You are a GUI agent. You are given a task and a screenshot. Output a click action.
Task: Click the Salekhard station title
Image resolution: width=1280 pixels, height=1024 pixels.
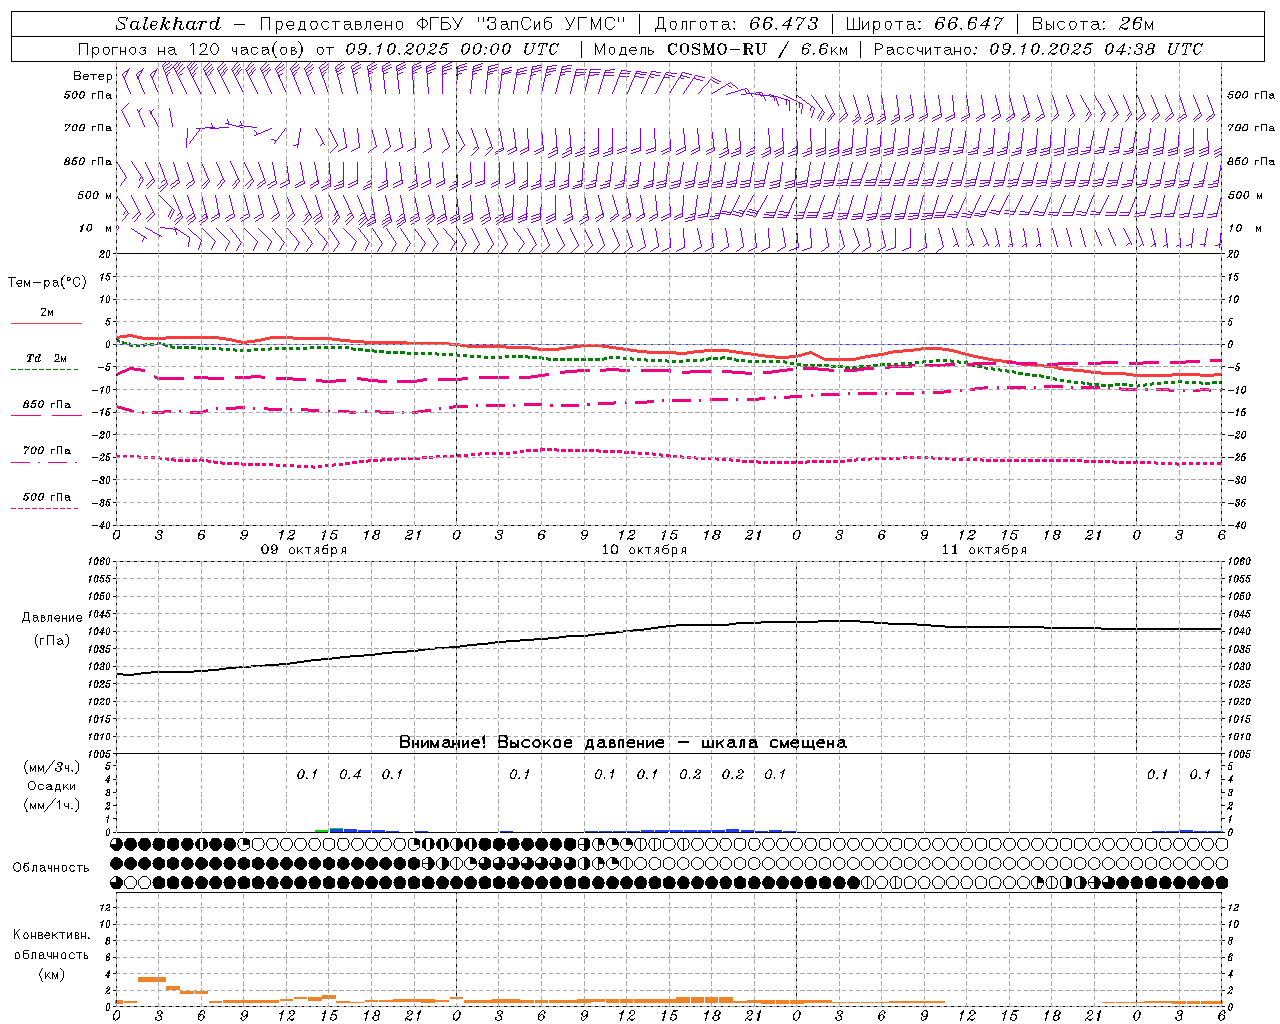click(x=168, y=24)
